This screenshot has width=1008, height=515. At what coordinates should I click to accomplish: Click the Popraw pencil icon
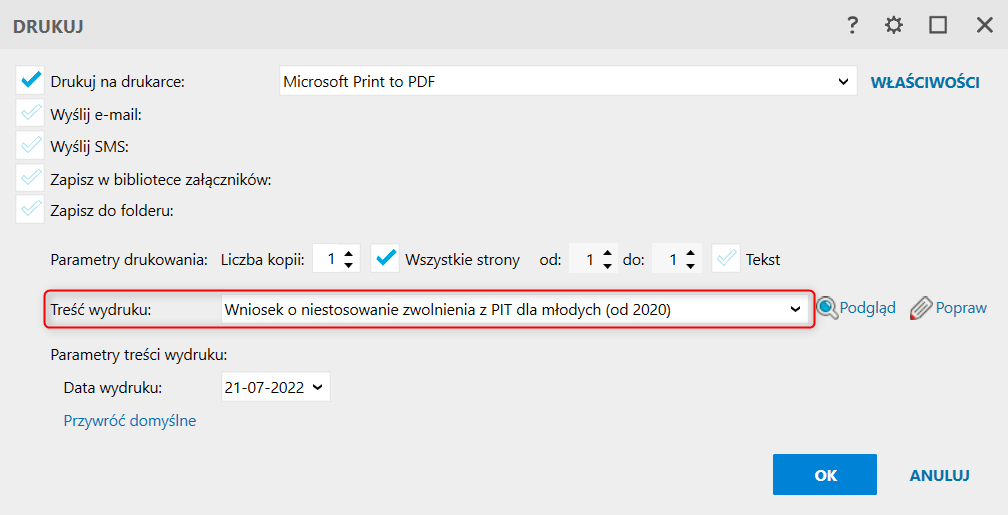pyautogui.click(x=921, y=309)
